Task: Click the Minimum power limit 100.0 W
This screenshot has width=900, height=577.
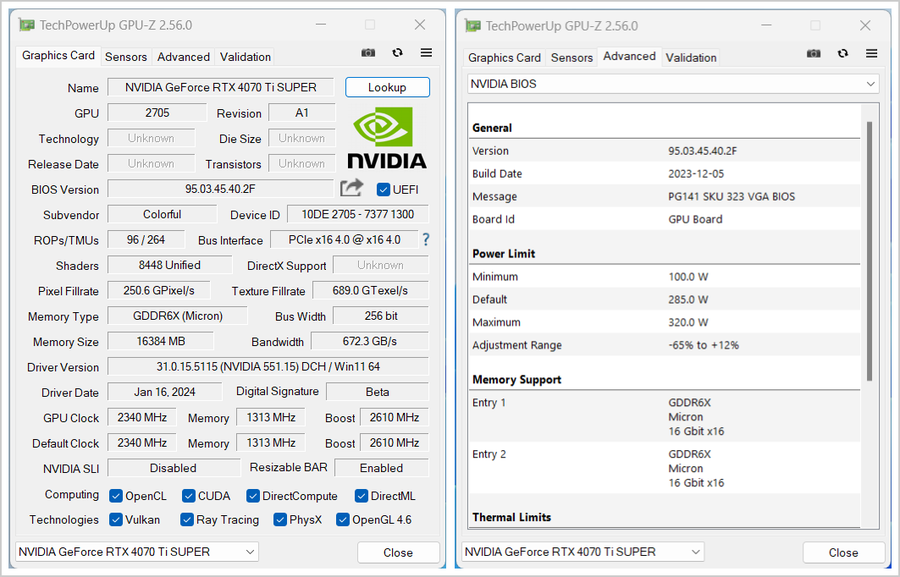Action: click(x=688, y=276)
